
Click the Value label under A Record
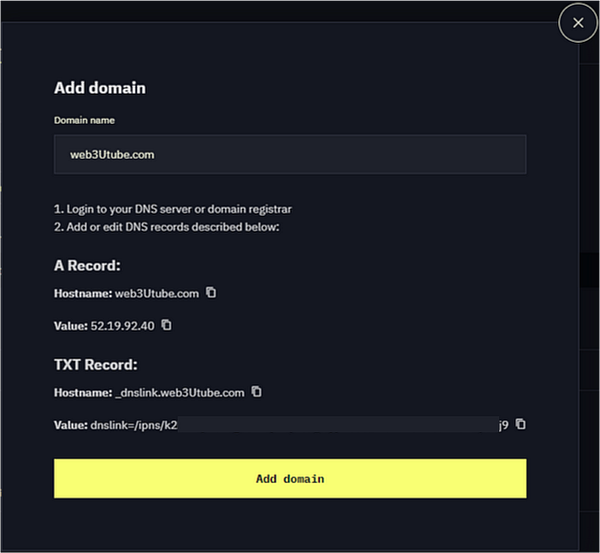[x=71, y=326]
